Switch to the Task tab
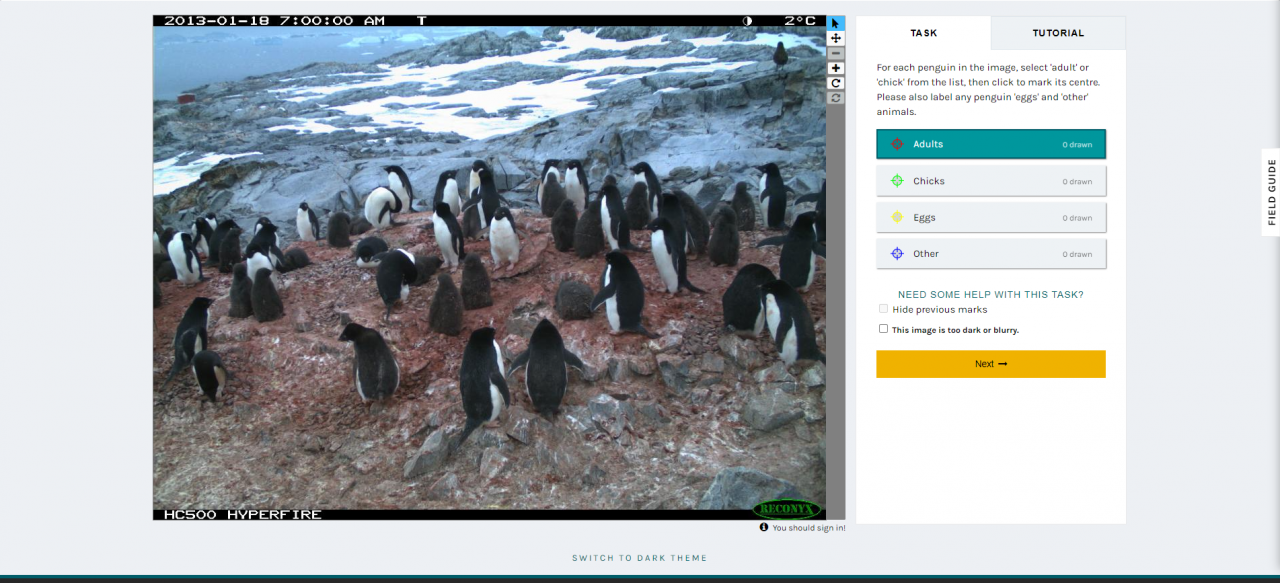 click(x=924, y=33)
